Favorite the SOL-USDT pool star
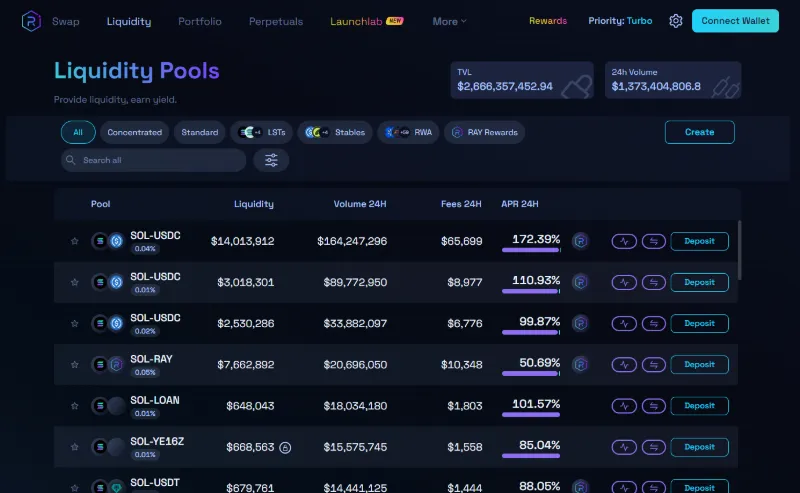 pyautogui.click(x=74, y=488)
